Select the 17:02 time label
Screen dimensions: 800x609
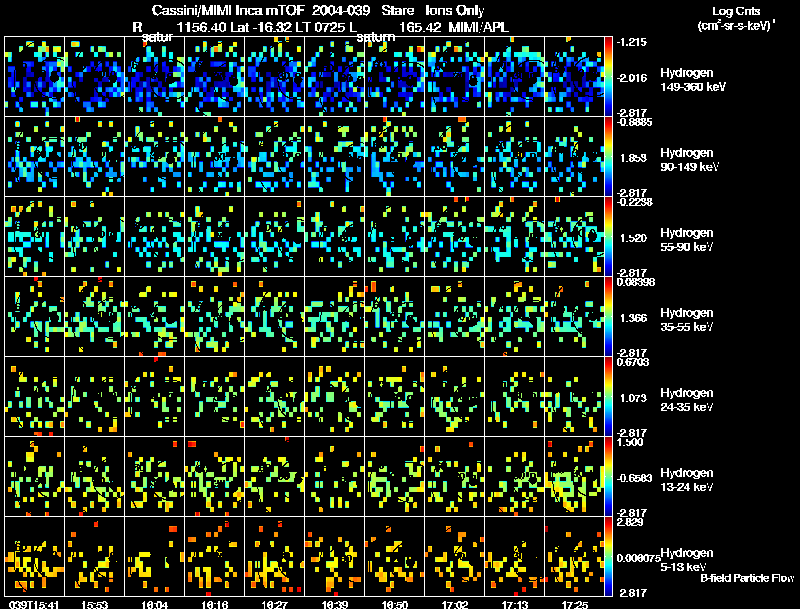tap(455, 604)
